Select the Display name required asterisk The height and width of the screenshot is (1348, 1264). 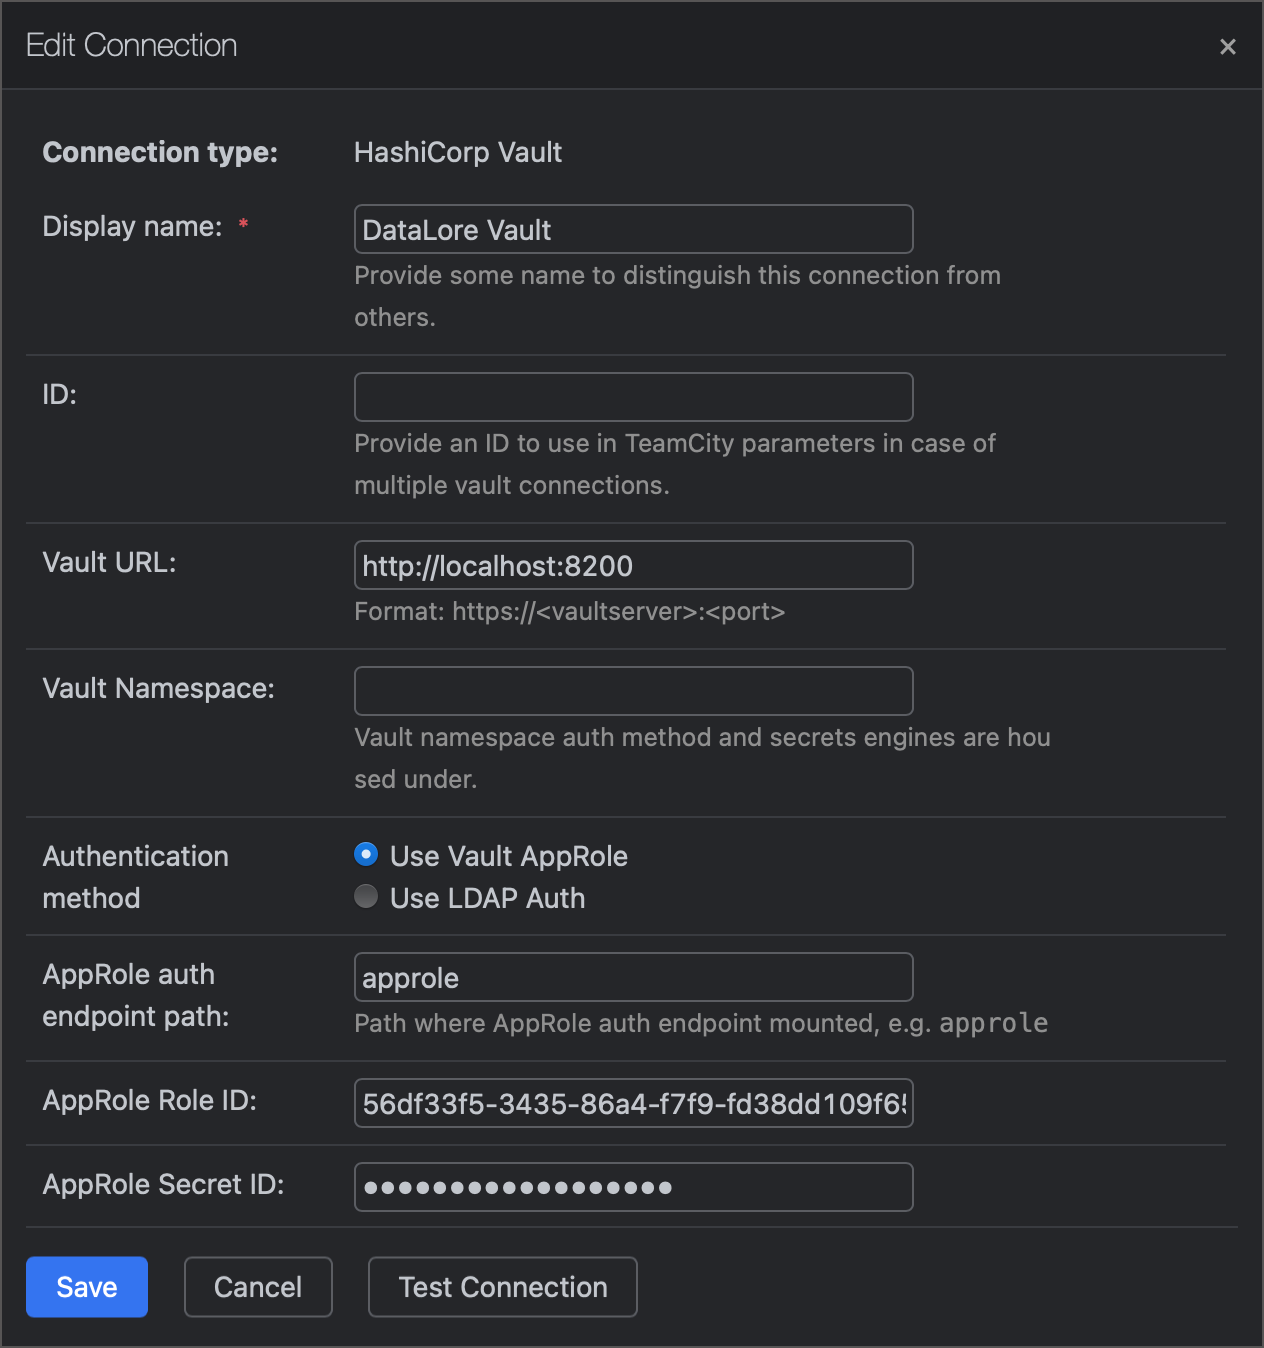click(243, 226)
